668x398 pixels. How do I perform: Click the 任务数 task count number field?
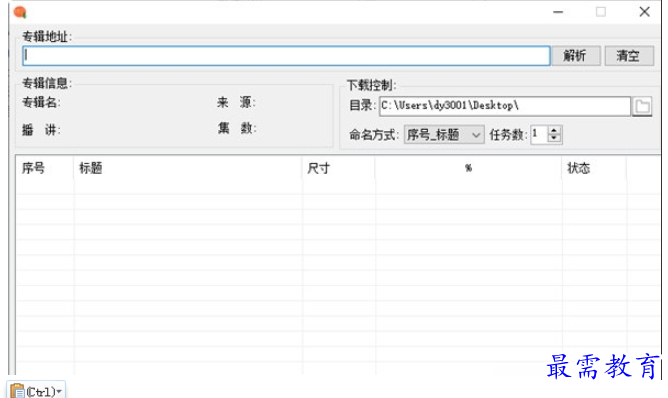click(x=539, y=135)
